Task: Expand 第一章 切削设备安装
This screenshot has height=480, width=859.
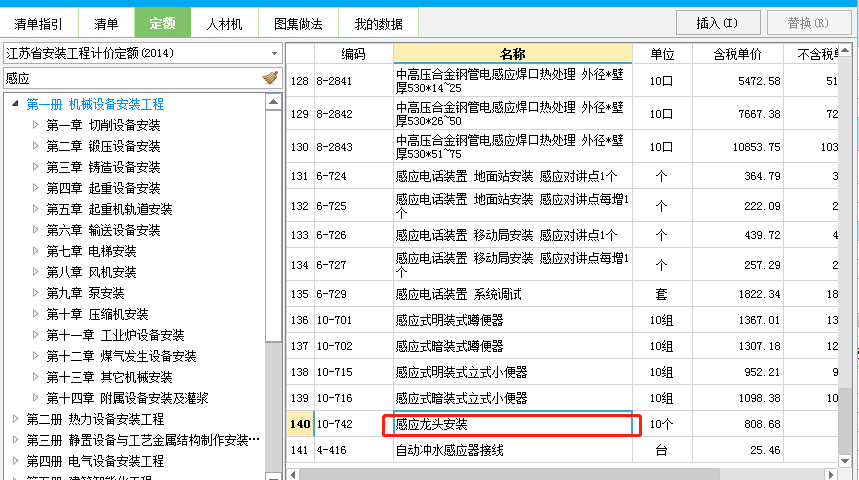Action: click(x=35, y=124)
